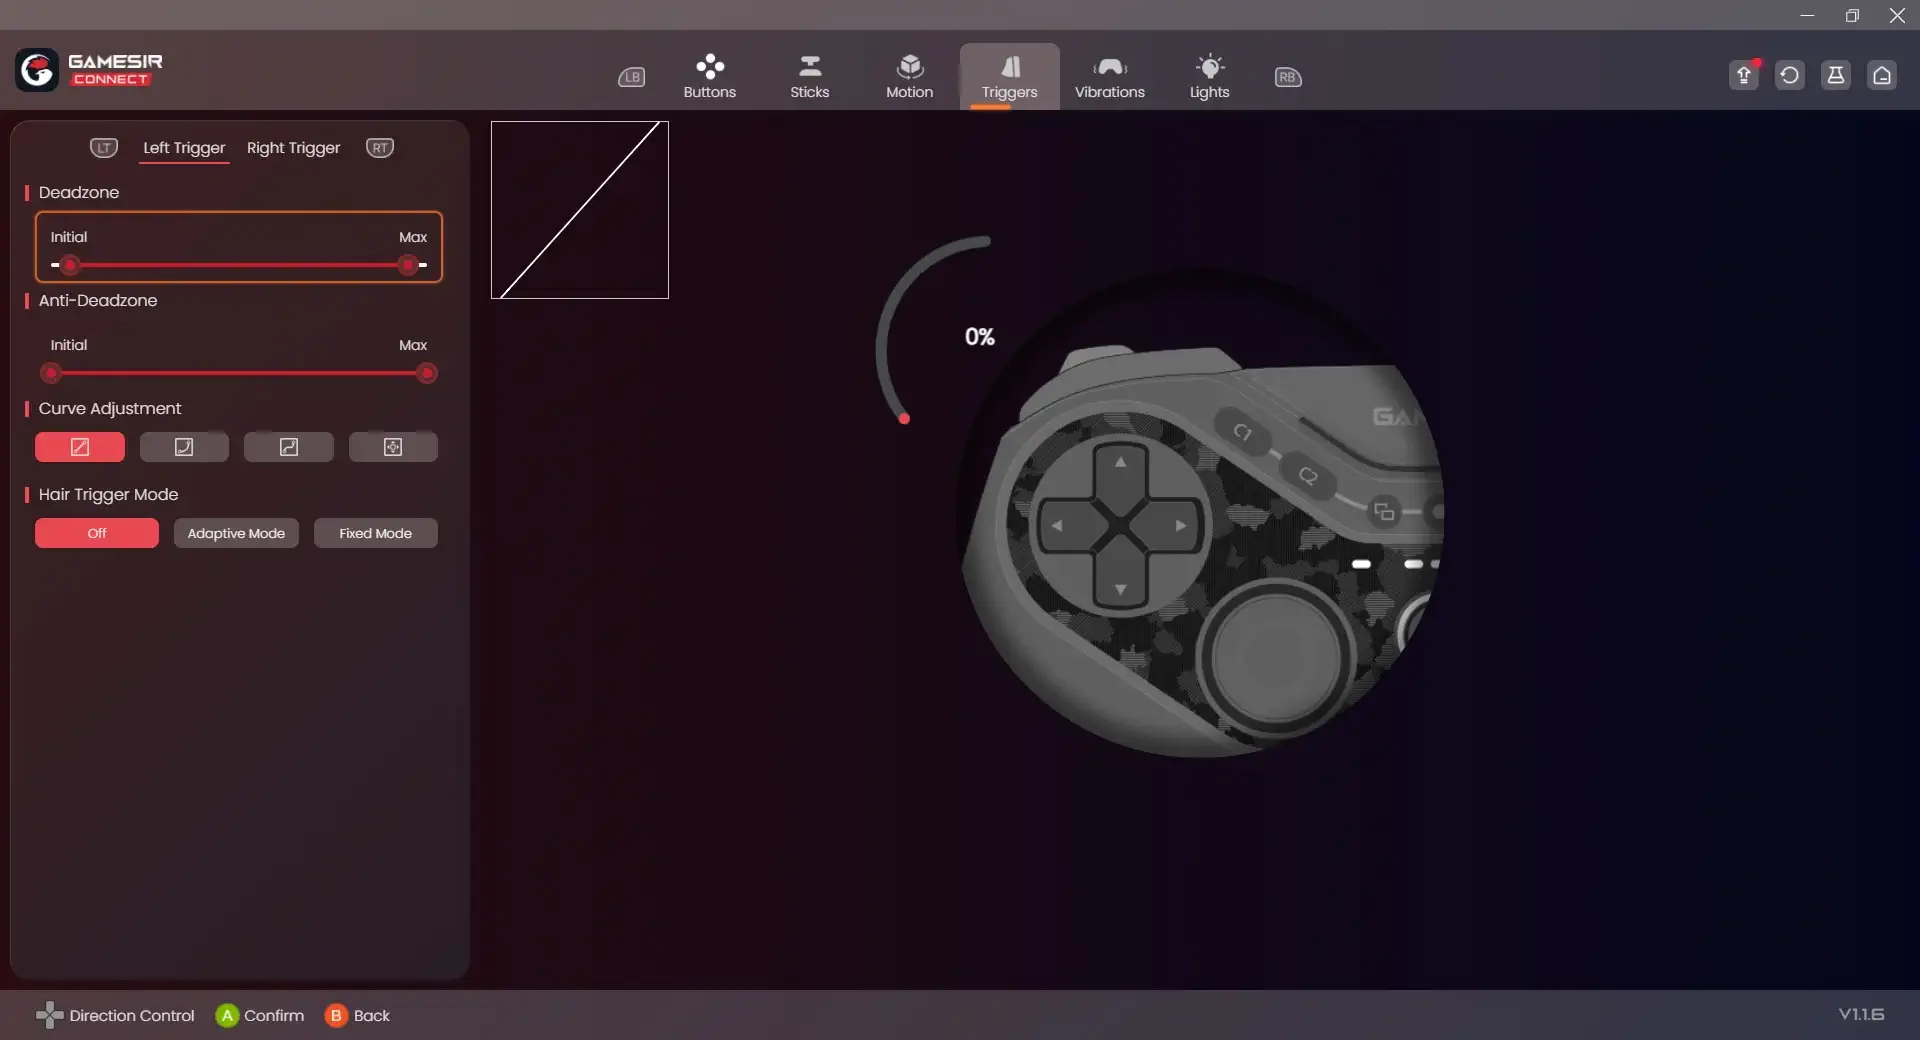Image resolution: width=1920 pixels, height=1040 pixels.
Task: Click the RB shoulder navigation icon
Action: click(1287, 77)
